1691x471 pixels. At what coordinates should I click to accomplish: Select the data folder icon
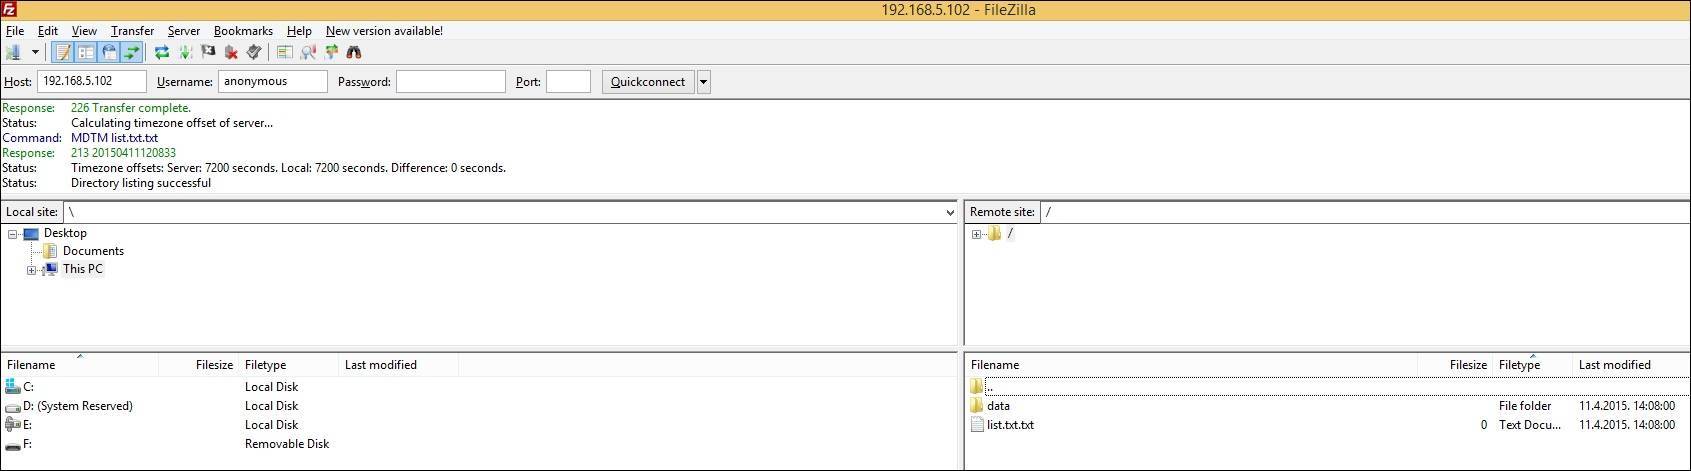977,406
